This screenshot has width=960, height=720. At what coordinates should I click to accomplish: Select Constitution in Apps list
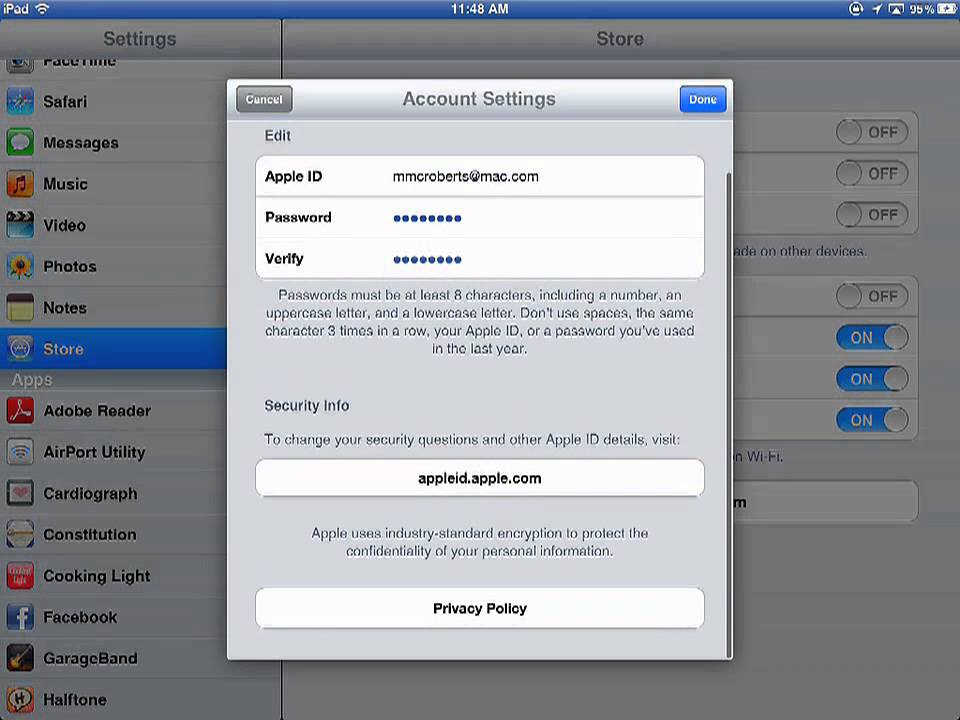pos(113,534)
